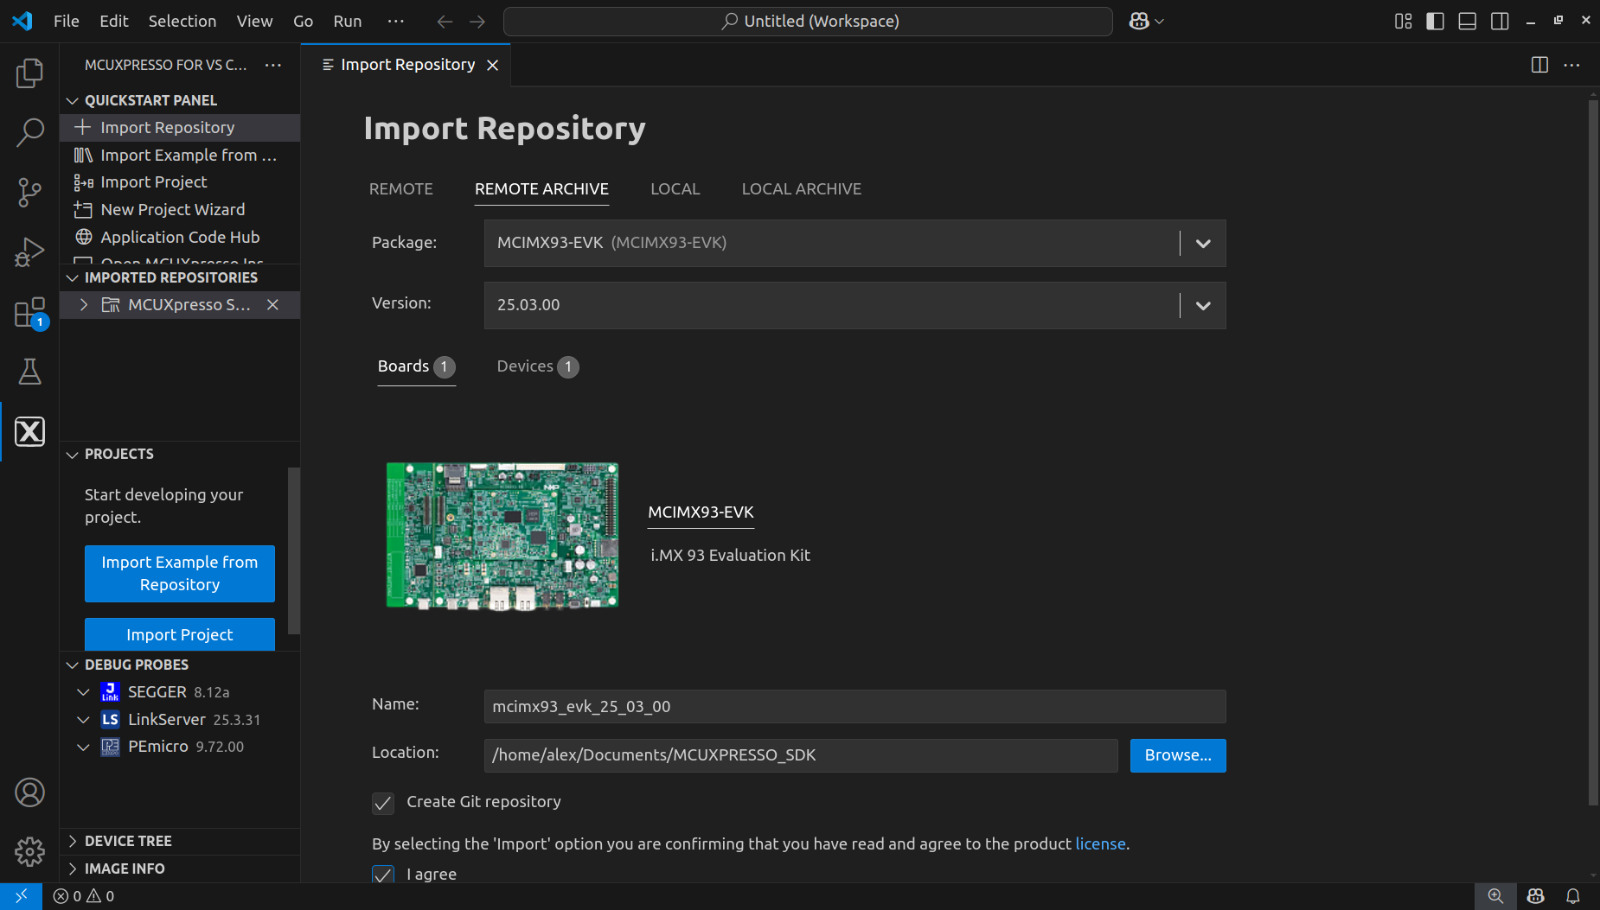Open the Extensions view
Image resolution: width=1600 pixels, height=910 pixels.
[x=29, y=311]
